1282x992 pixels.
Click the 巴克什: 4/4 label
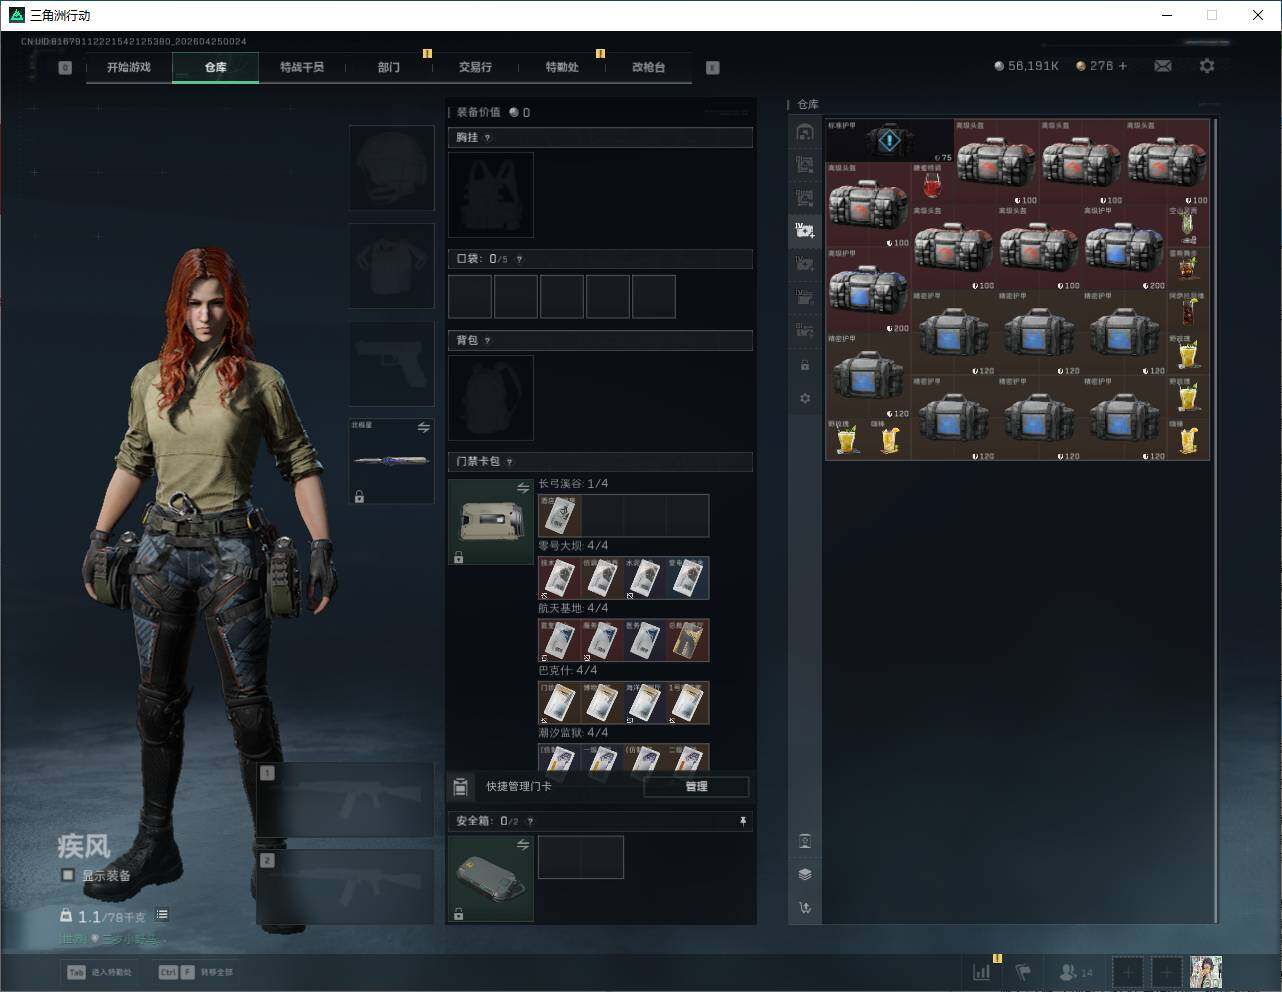point(568,670)
